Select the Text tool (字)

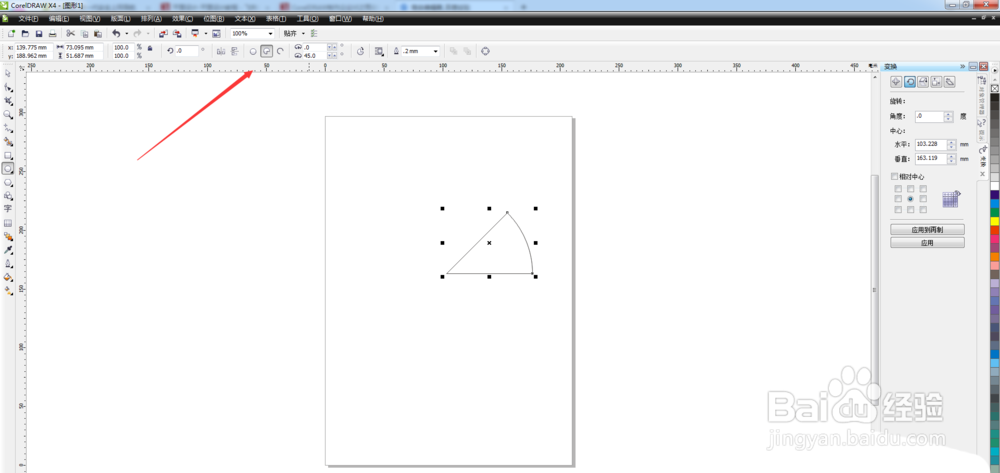(x=8, y=208)
